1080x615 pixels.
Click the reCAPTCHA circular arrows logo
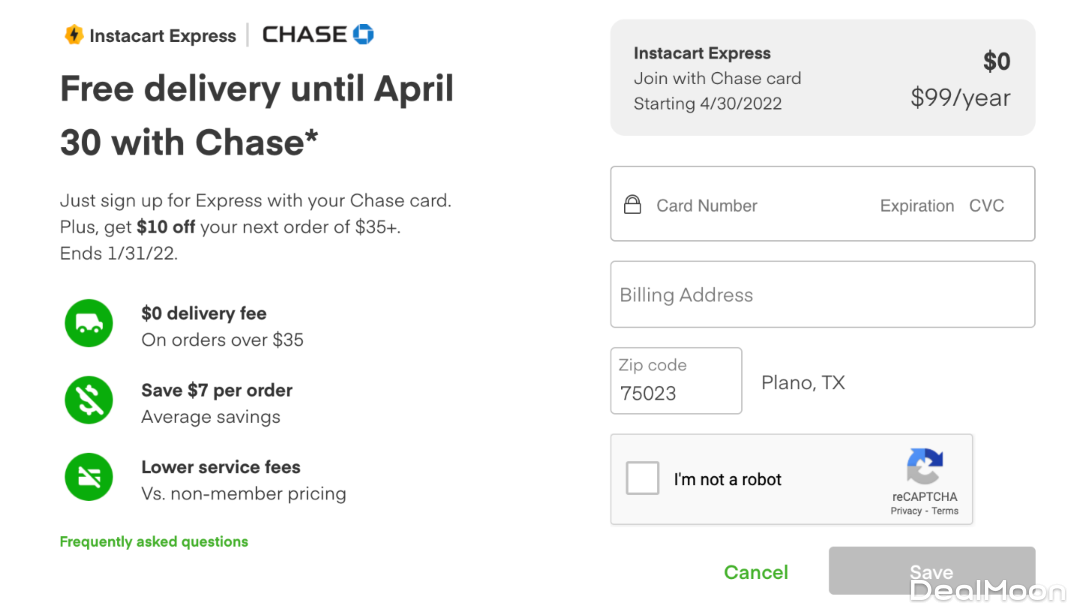coord(925,467)
